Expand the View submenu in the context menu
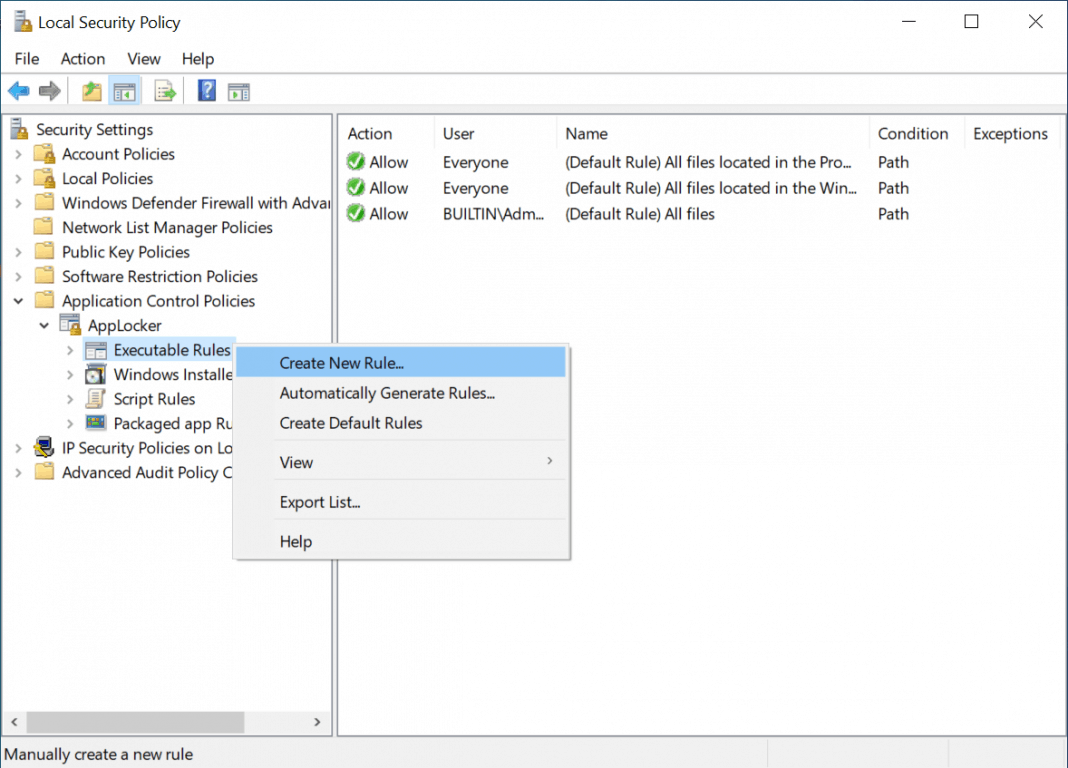This screenshot has height=768, width=1068. tap(296, 462)
